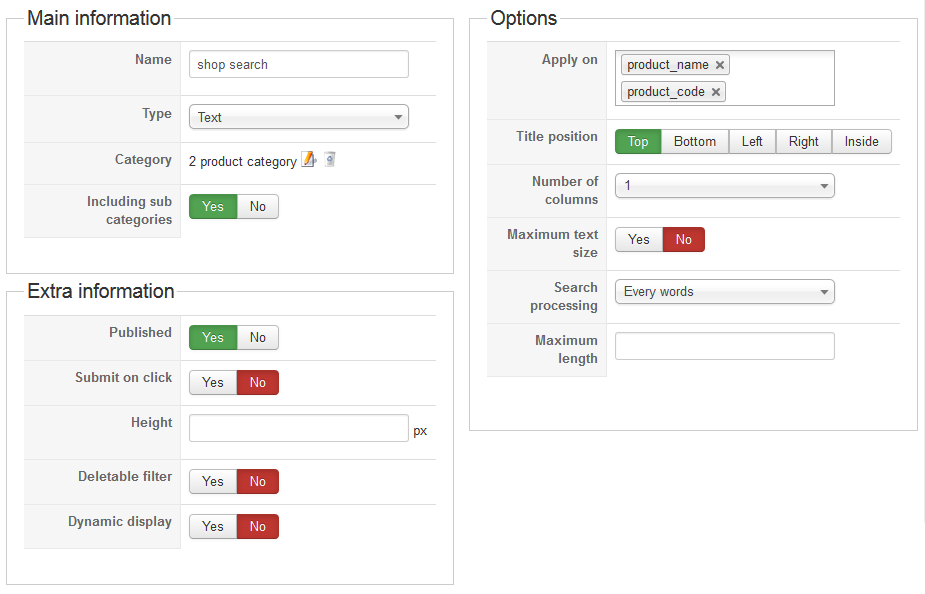
Task: Focus the Height input field
Action: [x=298, y=428]
